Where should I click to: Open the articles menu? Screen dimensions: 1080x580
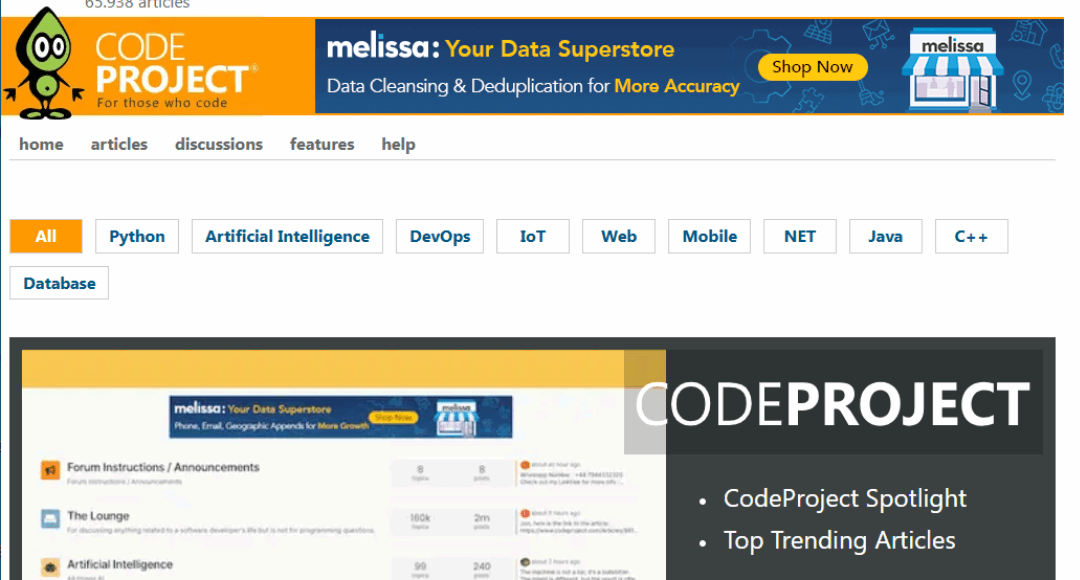click(119, 144)
